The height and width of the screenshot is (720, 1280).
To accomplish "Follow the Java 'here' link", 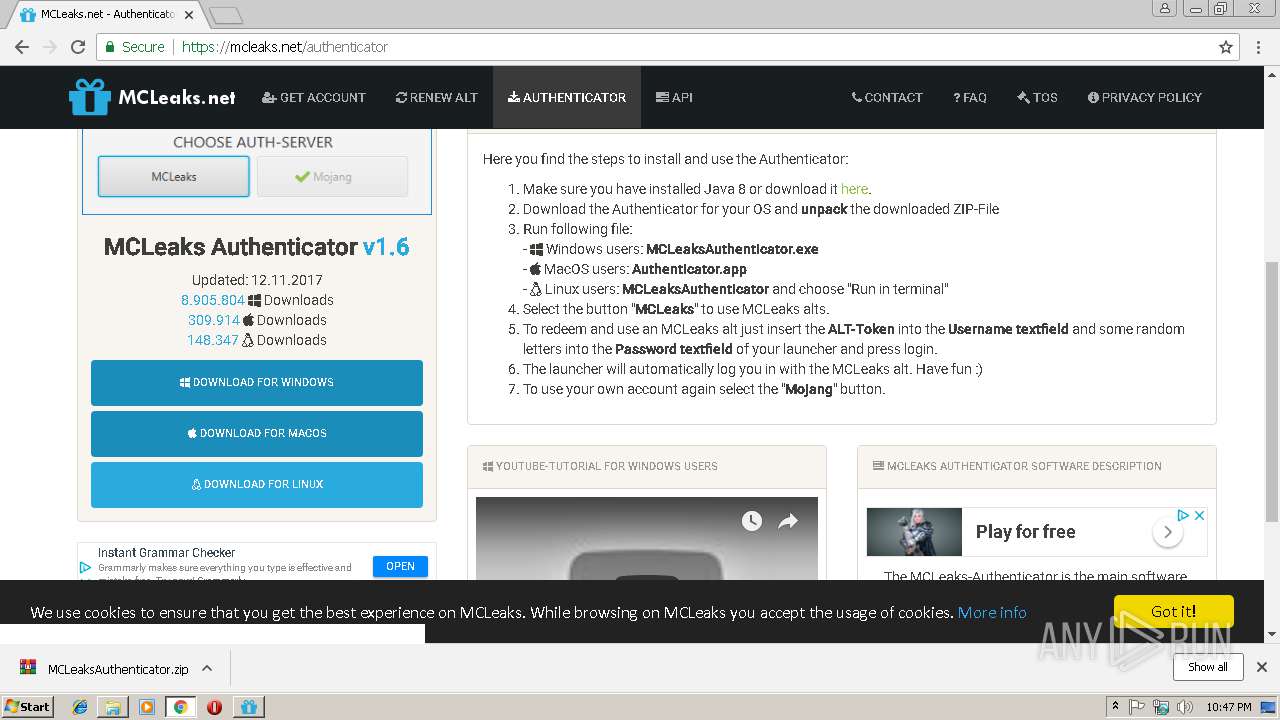I will (x=854, y=189).
